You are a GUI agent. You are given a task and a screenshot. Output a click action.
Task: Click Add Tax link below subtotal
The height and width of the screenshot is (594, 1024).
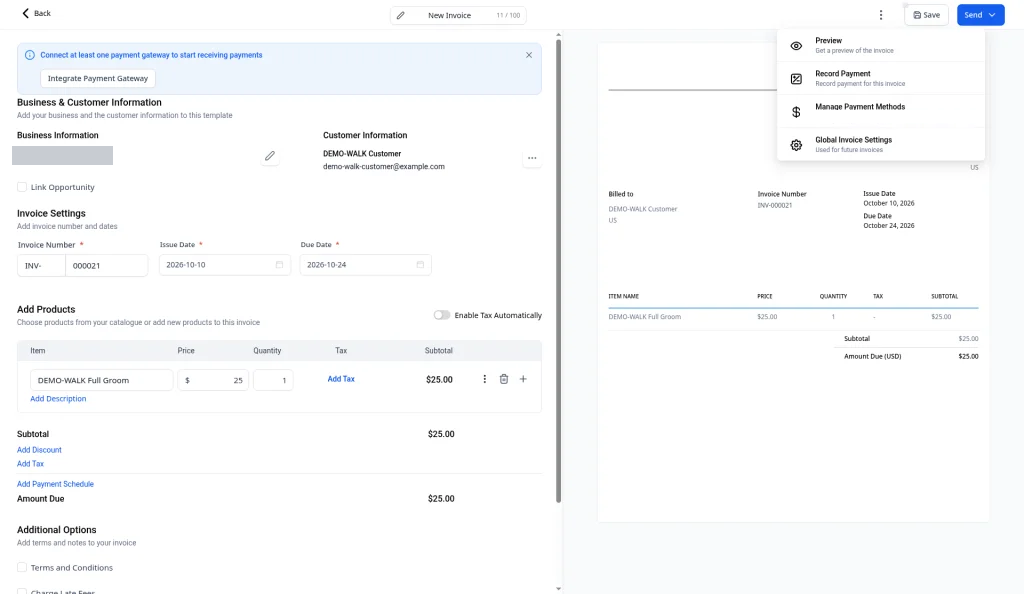(30, 463)
